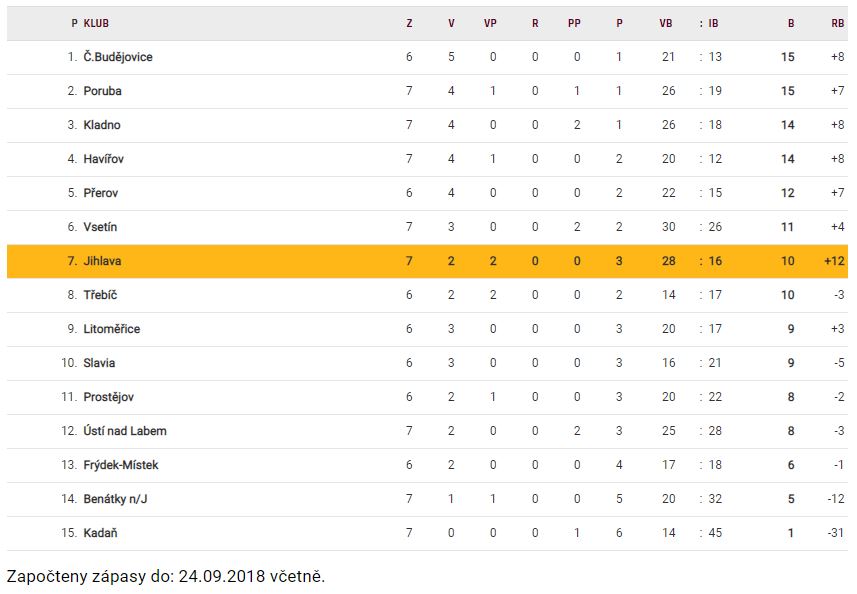This screenshot has height=594, width=857.
Task: Click the VP column header
Action: (491, 23)
